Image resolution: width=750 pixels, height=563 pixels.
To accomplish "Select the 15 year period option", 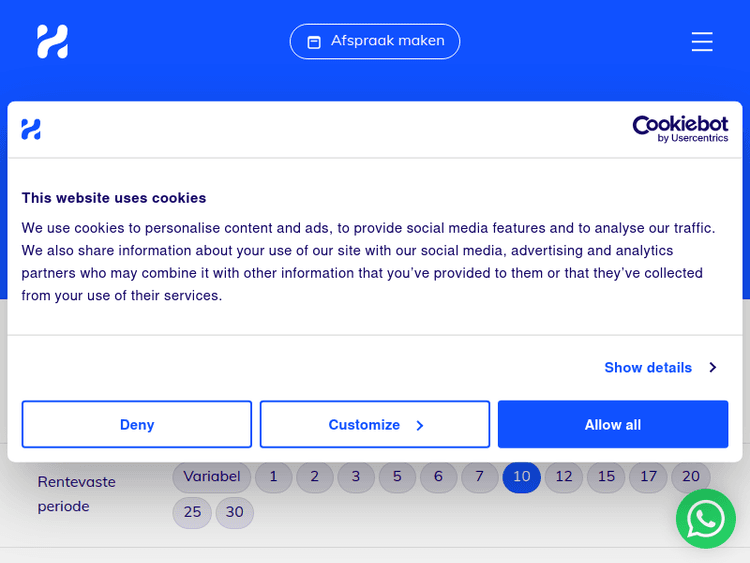I will (606, 477).
